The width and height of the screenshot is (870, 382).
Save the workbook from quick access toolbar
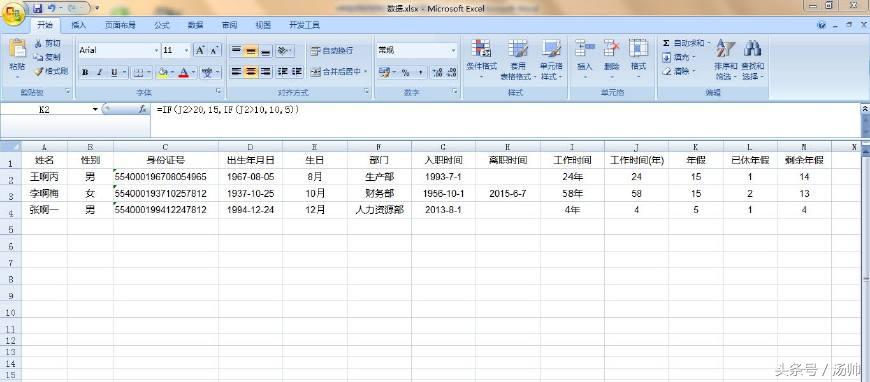tap(38, 8)
